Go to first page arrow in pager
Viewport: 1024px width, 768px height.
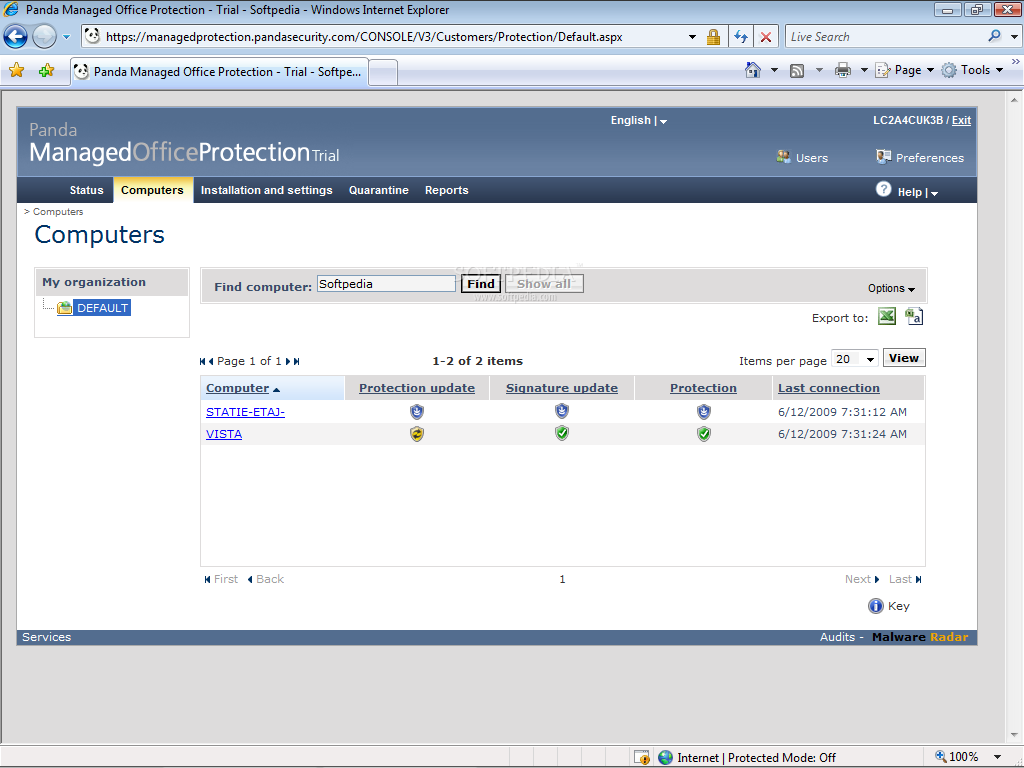point(202,361)
